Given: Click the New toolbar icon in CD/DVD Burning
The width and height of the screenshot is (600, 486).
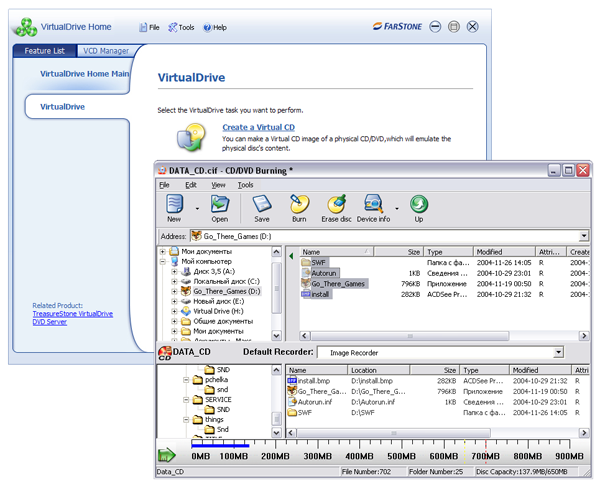Looking at the screenshot, I should pyautogui.click(x=174, y=204).
